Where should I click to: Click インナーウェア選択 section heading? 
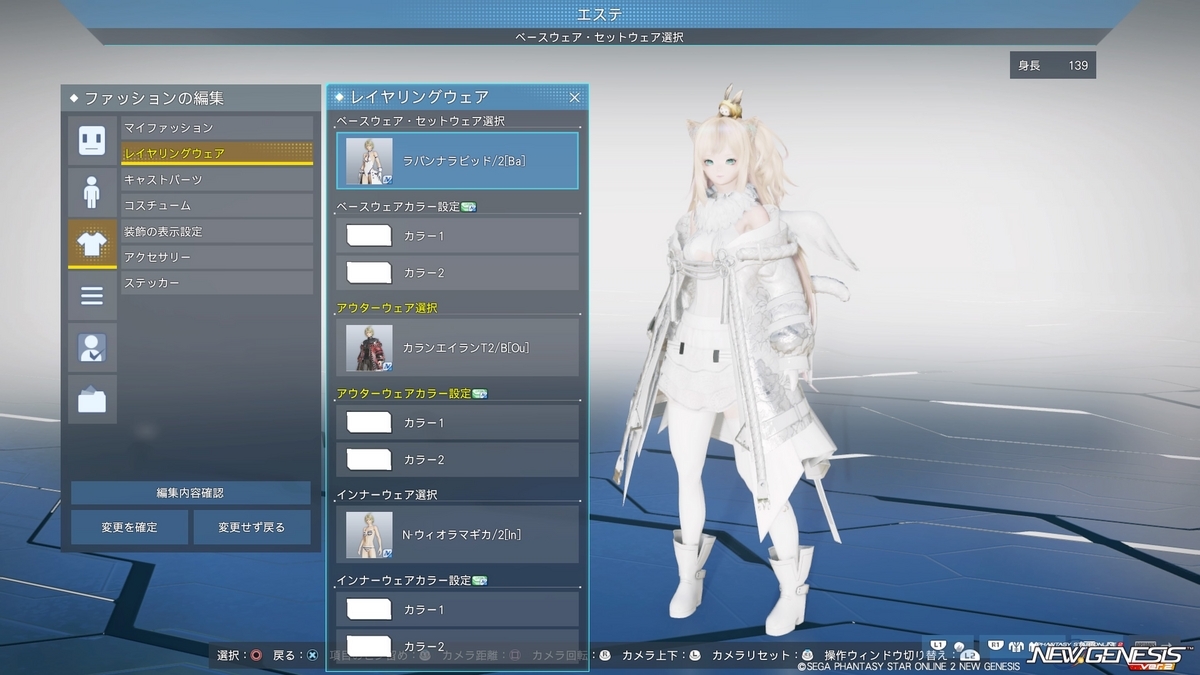coord(387,495)
